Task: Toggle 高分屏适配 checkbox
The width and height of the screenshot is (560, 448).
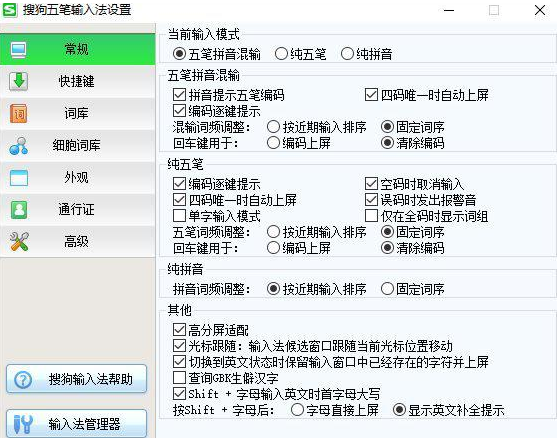Action: pyautogui.click(x=179, y=330)
